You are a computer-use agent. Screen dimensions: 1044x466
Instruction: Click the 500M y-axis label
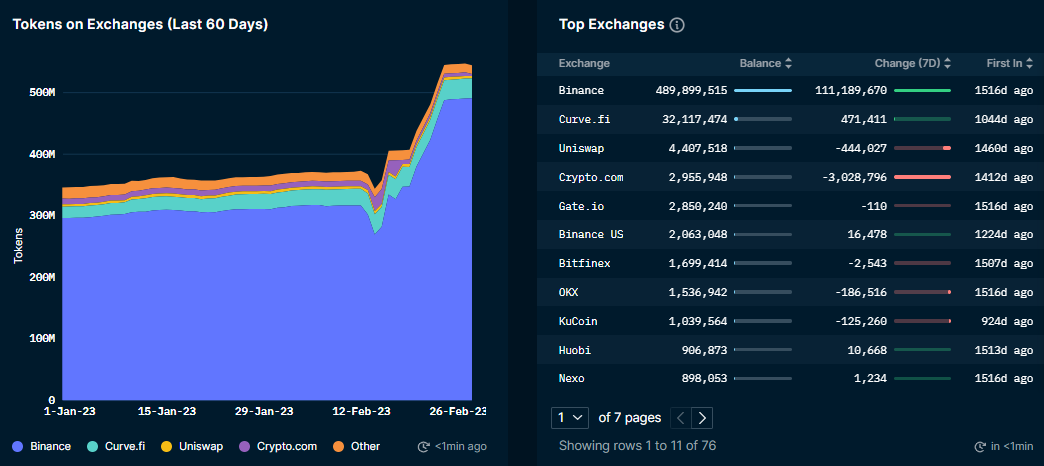41,93
